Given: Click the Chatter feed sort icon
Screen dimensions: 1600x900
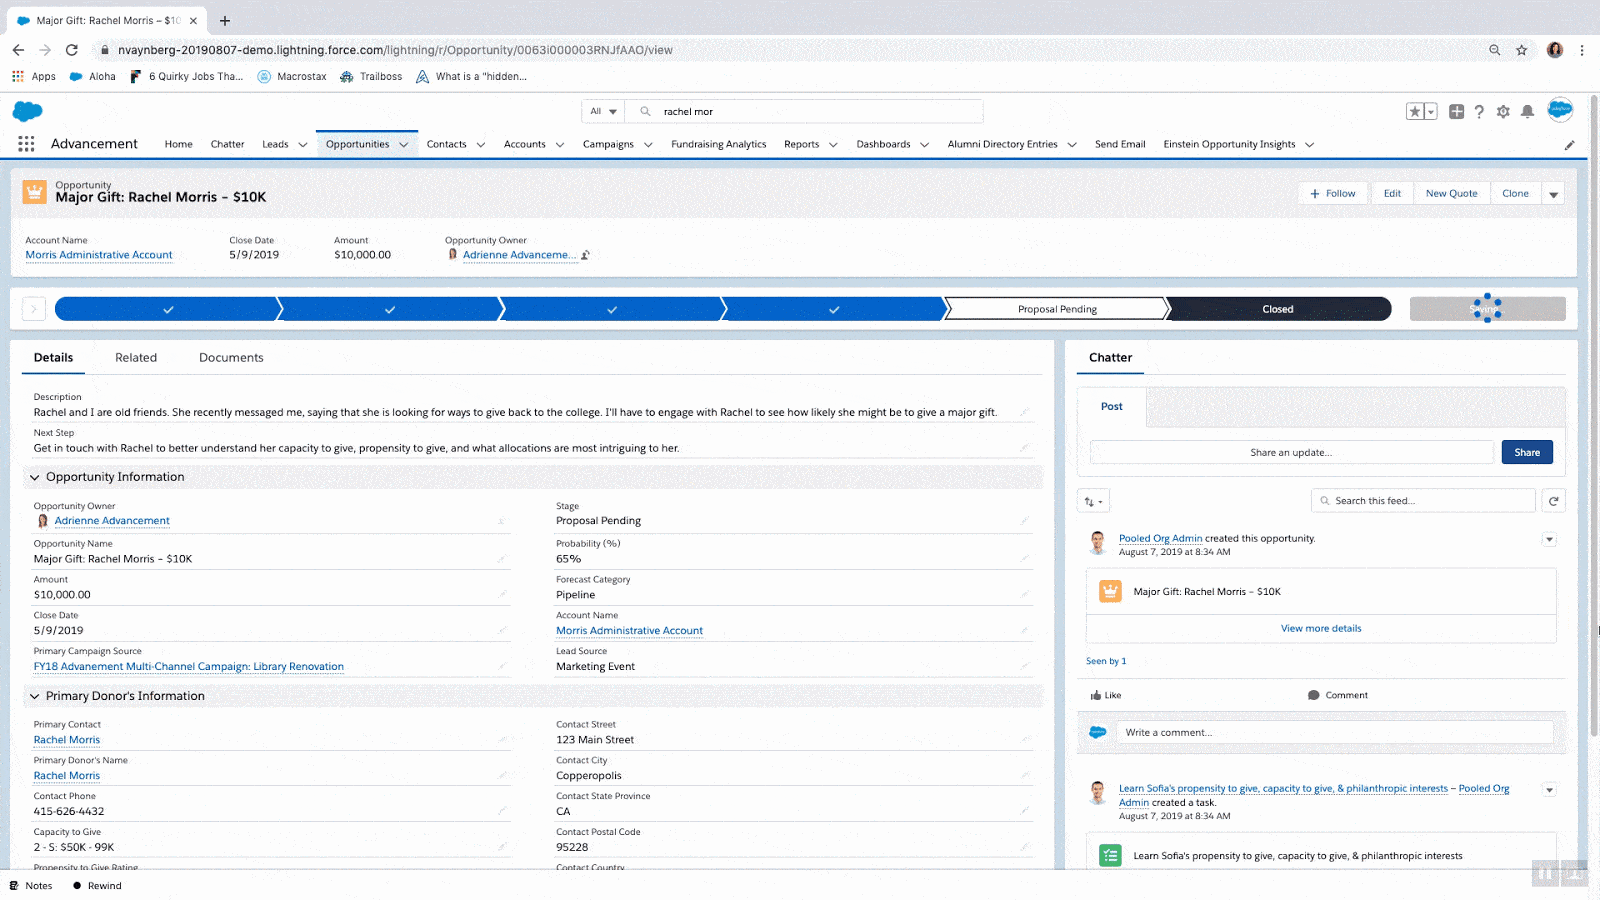Looking at the screenshot, I should pyautogui.click(x=1093, y=501).
